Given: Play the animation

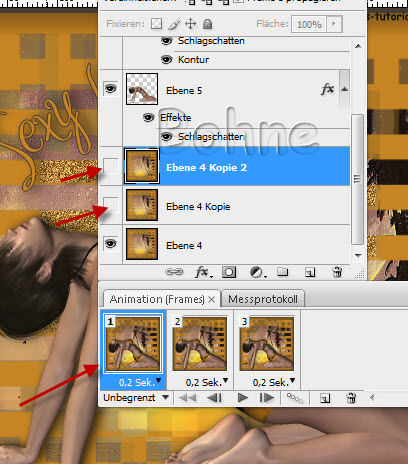Looking at the screenshot, I should coord(243,398).
